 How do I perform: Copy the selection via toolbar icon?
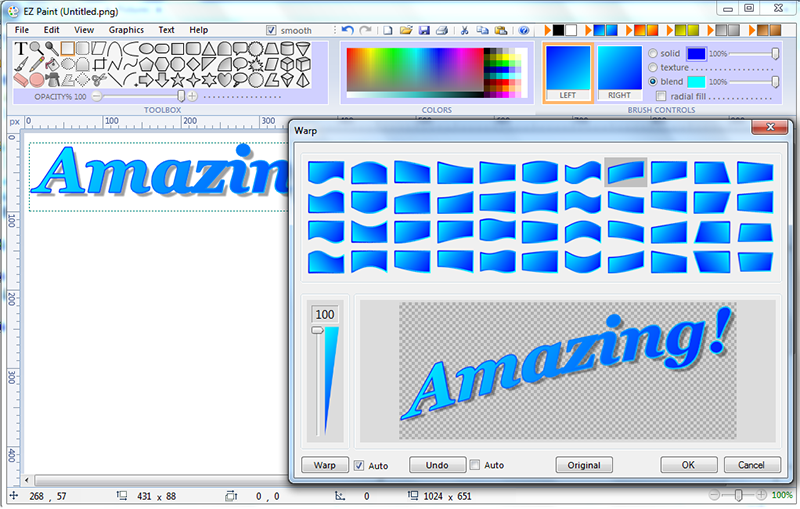(482, 30)
